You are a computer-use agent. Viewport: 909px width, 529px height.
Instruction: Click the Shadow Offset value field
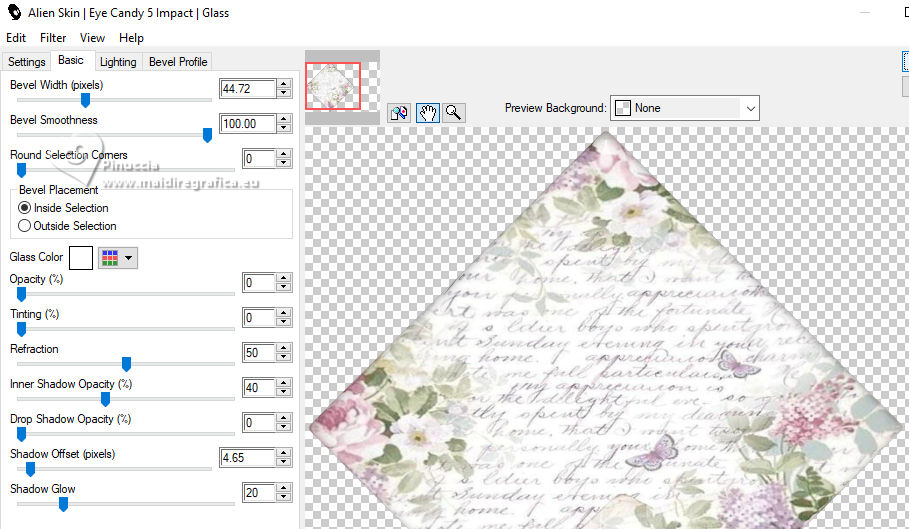point(248,458)
